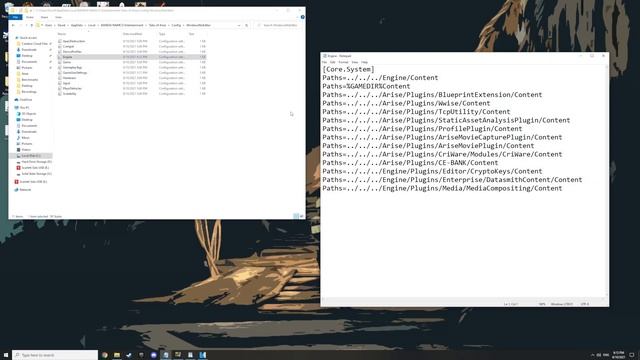Select the first file in the list
This screenshot has width=640, height=360.
pos(131,41)
